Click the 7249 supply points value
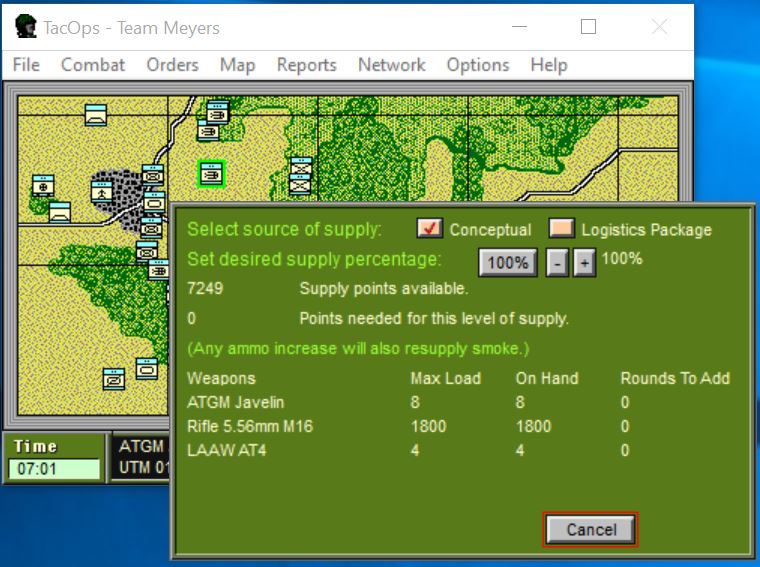 pyautogui.click(x=205, y=288)
